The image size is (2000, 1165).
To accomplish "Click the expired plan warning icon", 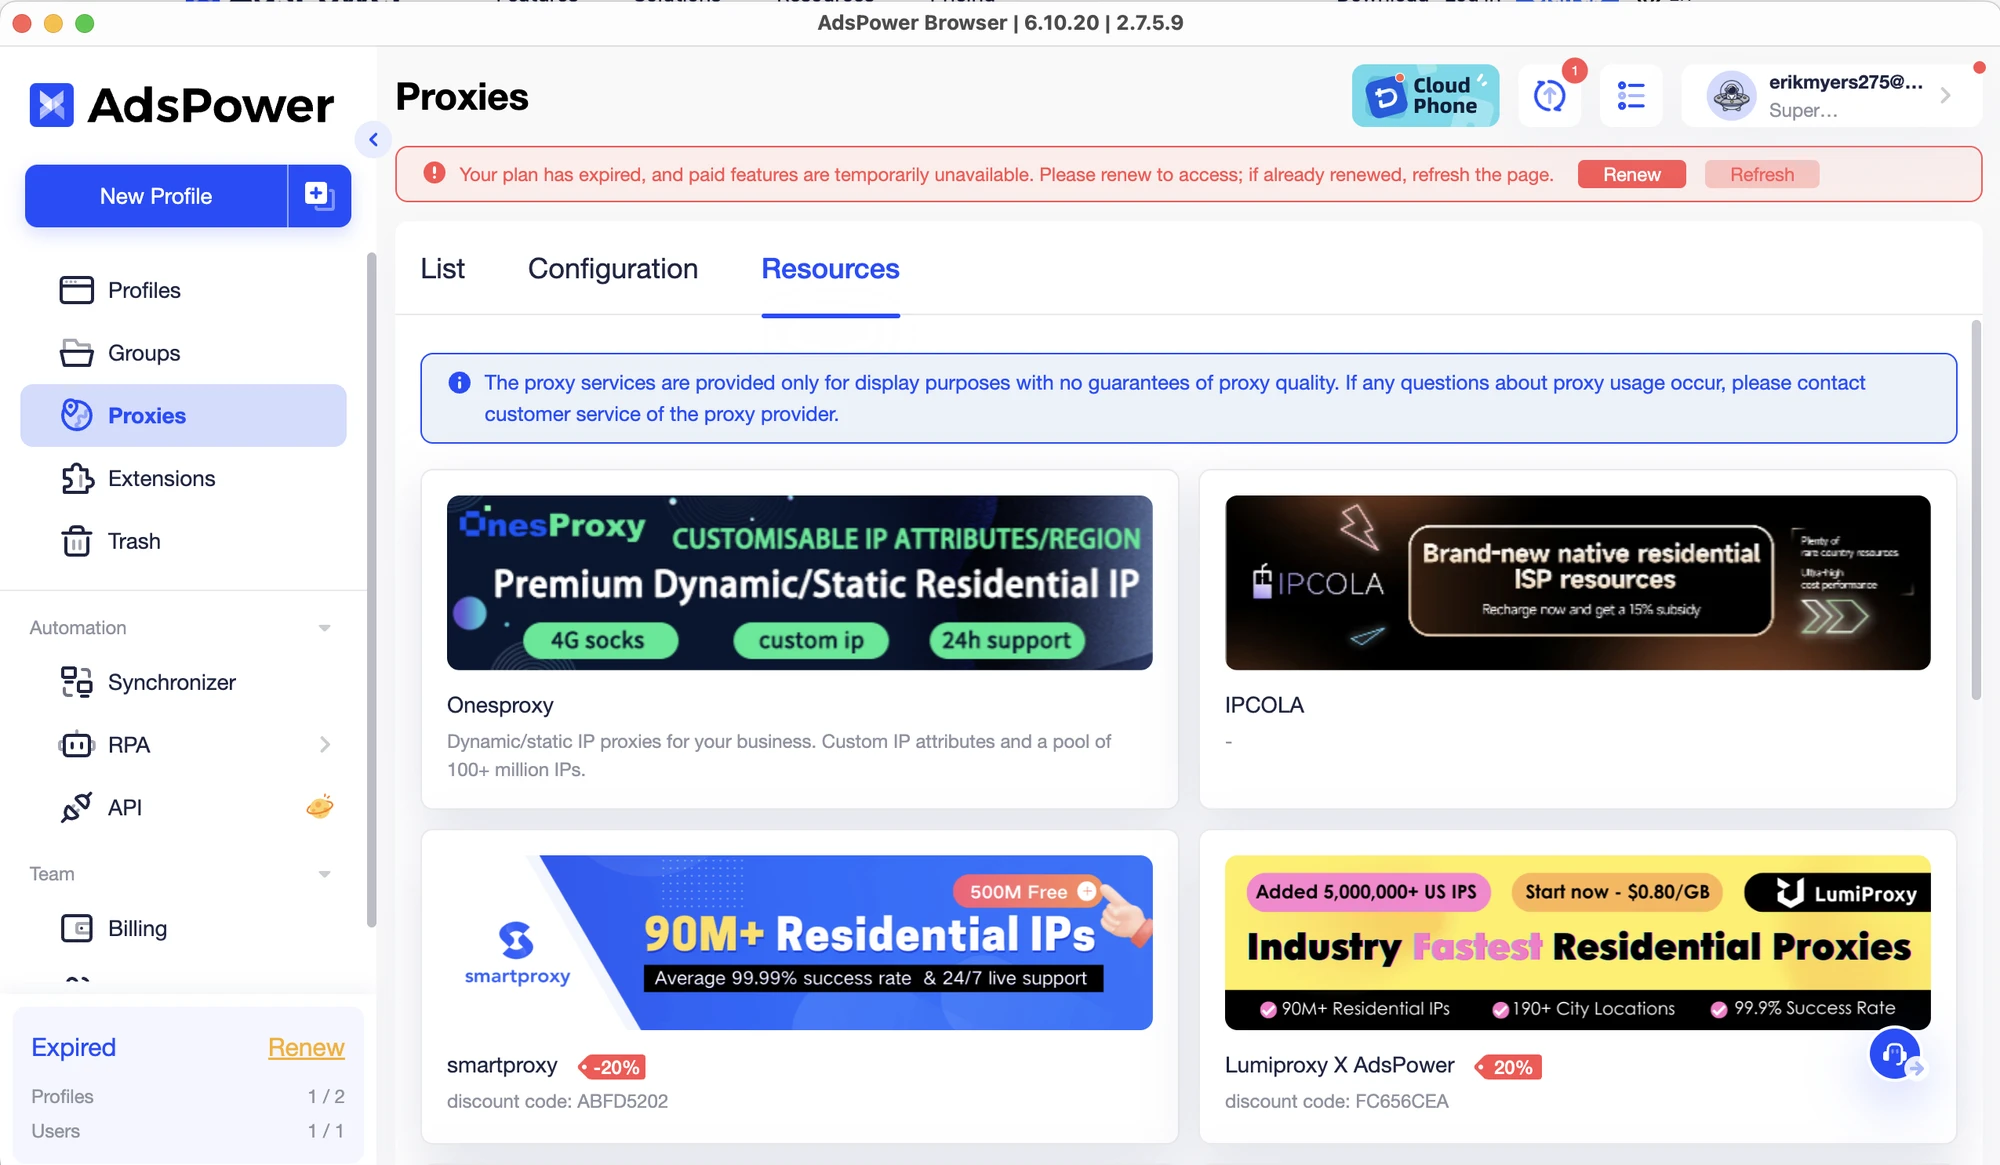I will pos(434,173).
